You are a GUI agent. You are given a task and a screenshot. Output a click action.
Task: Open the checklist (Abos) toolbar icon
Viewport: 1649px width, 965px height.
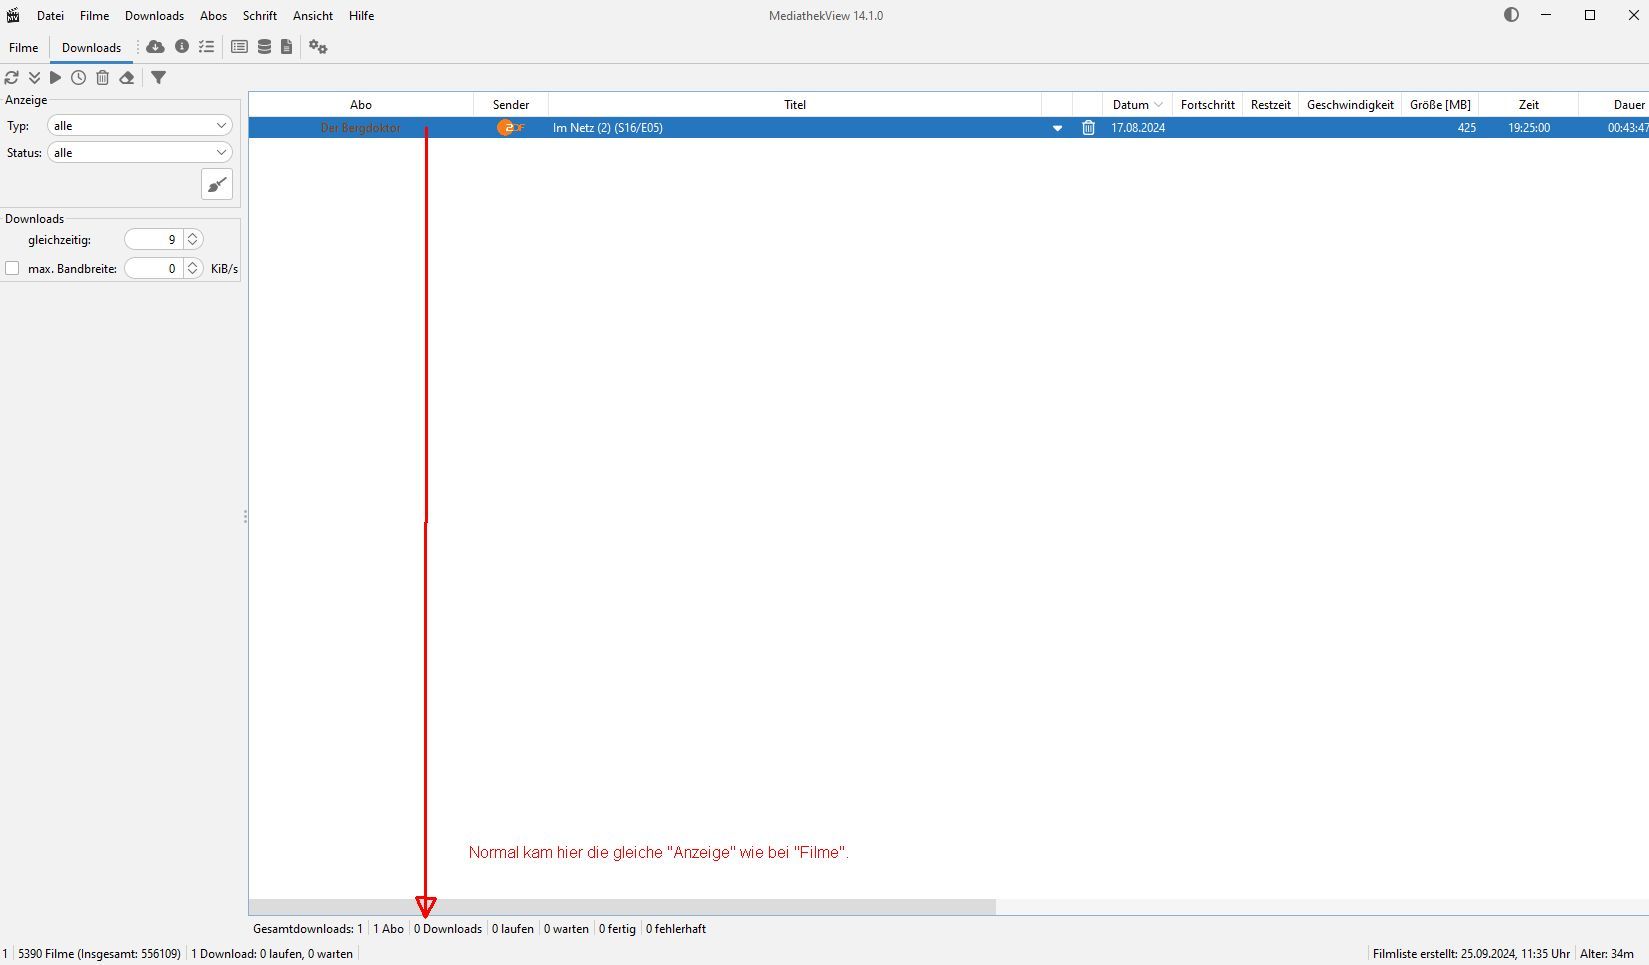click(x=207, y=47)
